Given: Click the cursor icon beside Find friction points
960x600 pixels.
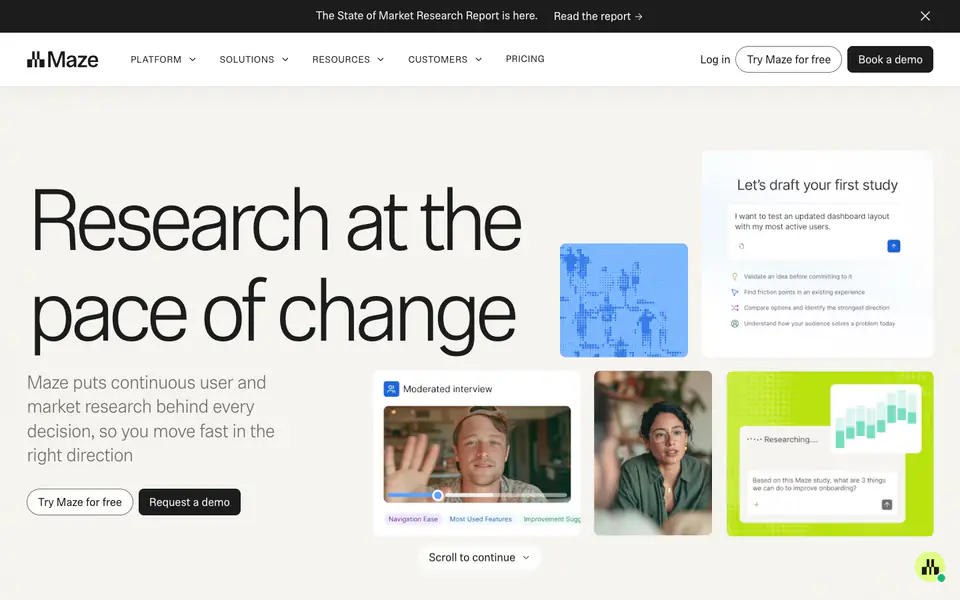Looking at the screenshot, I should 735,292.
